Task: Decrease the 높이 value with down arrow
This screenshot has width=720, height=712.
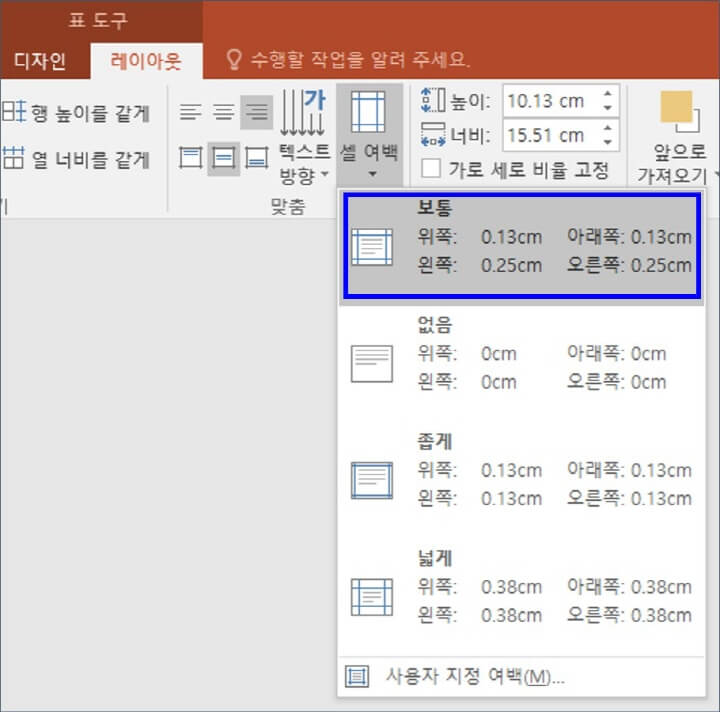Action: pyautogui.click(x=608, y=108)
